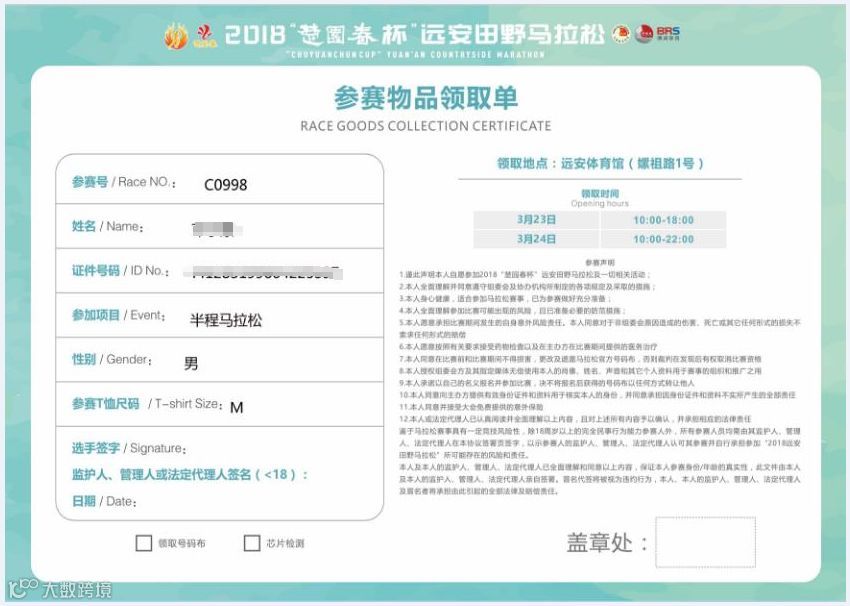
Task: Click the 参加项目 / Event label
Action: coord(119,315)
